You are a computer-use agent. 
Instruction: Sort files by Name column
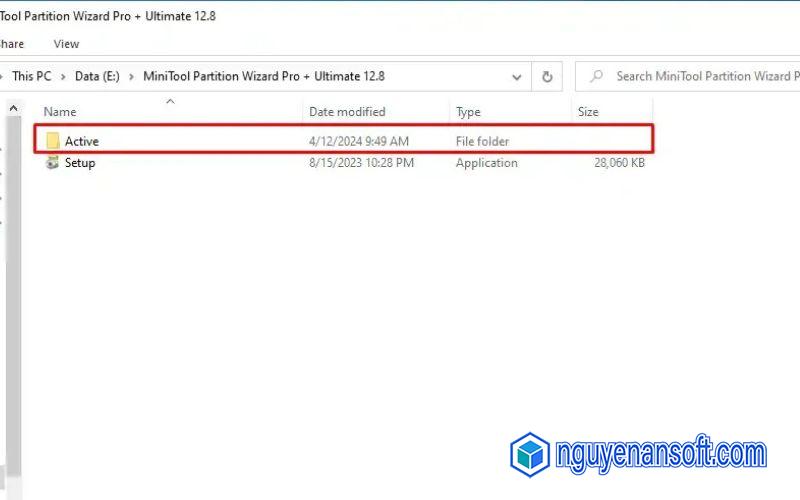[60, 112]
